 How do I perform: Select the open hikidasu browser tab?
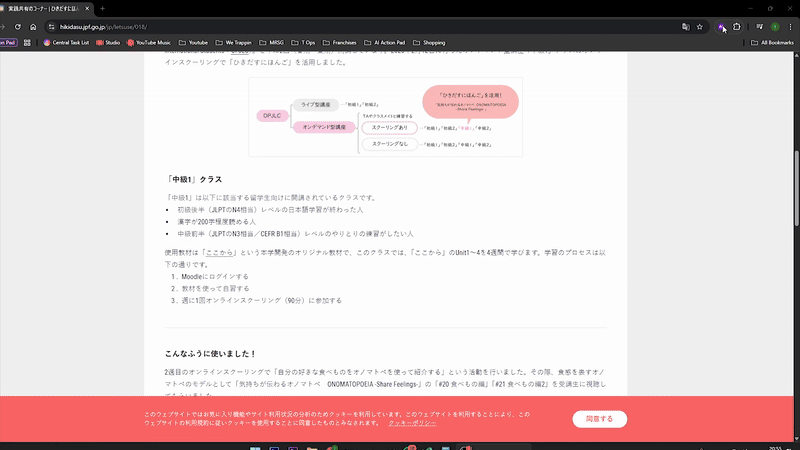click(45, 8)
